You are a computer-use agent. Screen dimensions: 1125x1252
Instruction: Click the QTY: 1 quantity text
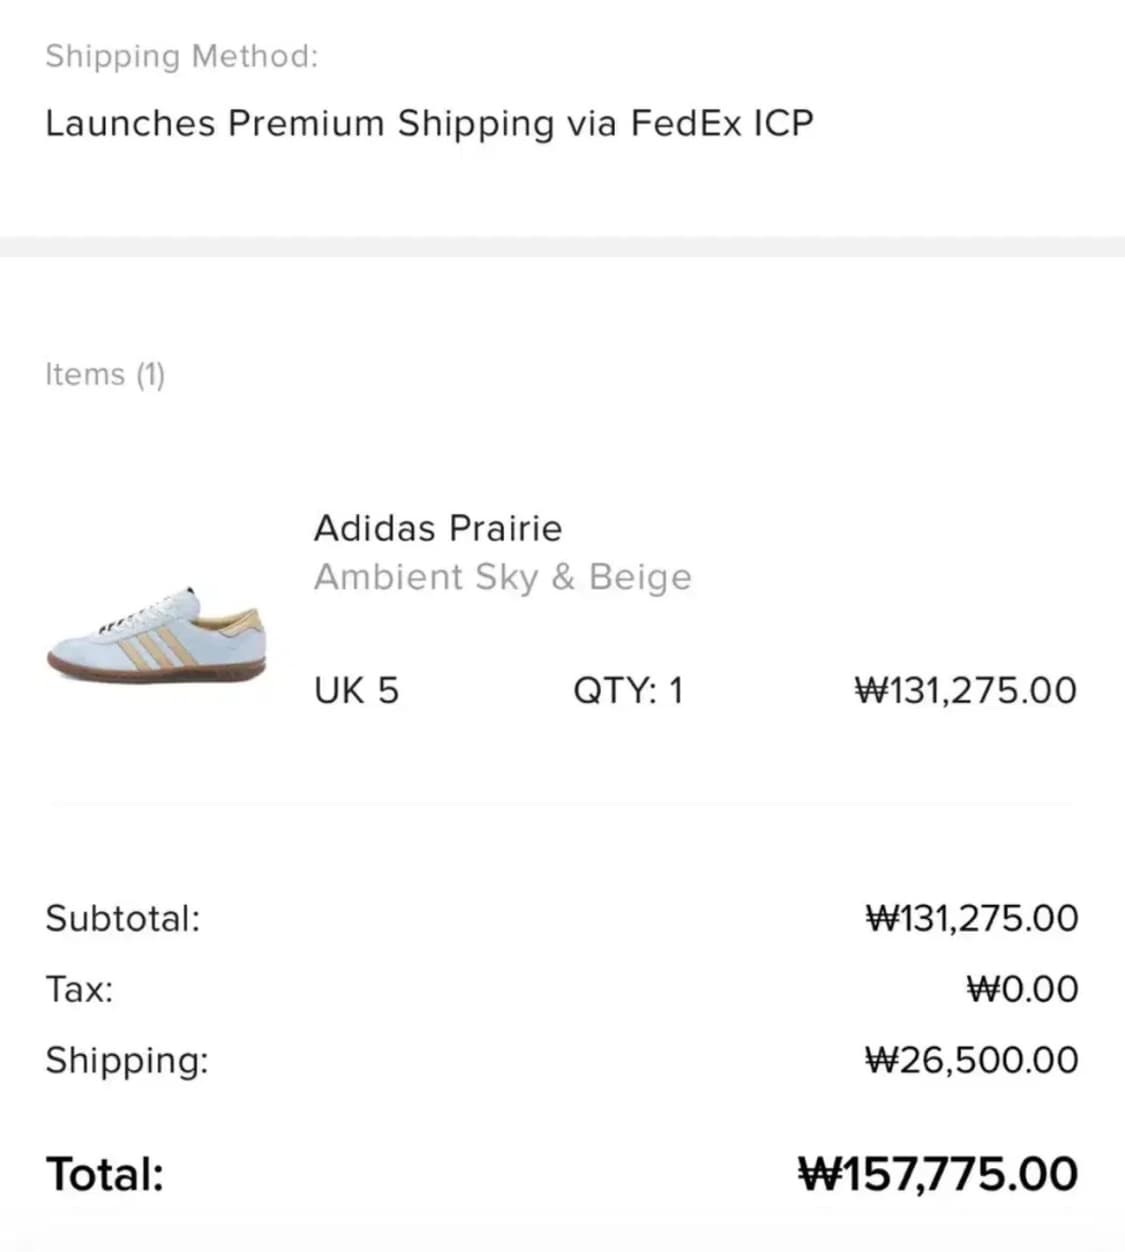click(627, 690)
